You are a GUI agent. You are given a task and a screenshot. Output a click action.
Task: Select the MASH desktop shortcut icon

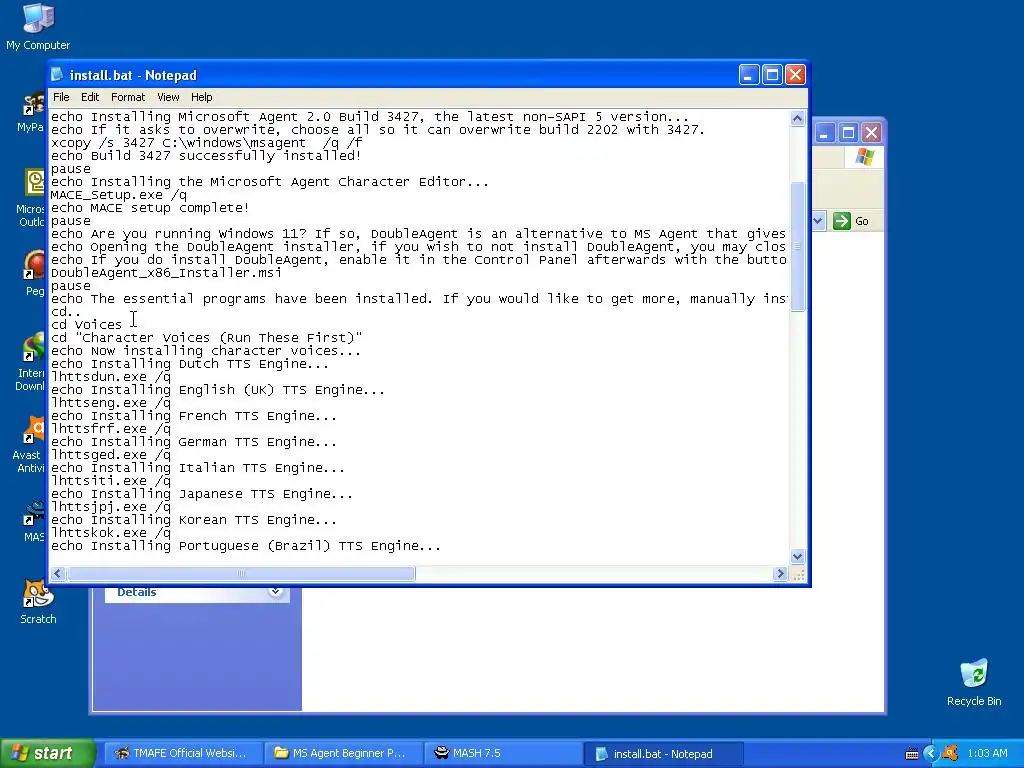coord(33,521)
